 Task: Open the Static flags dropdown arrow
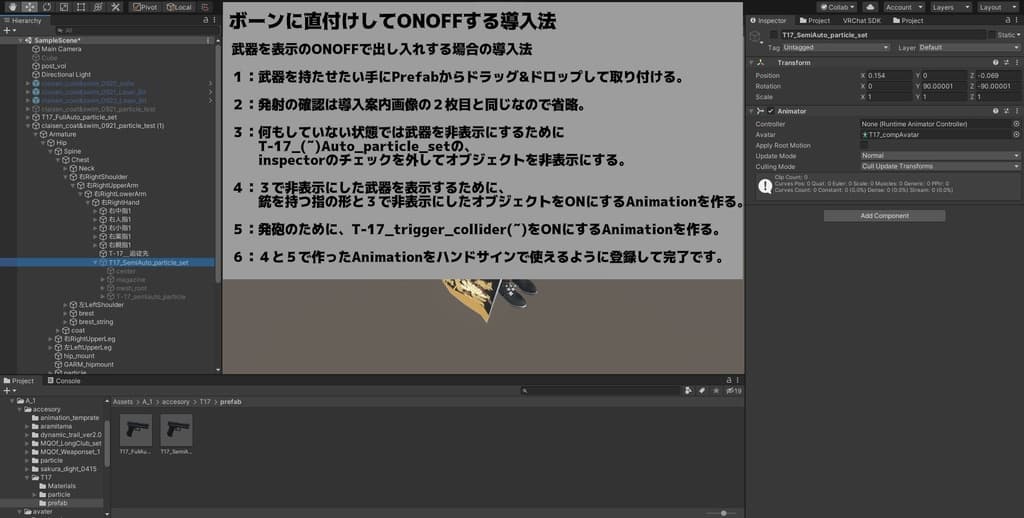tap(1018, 35)
